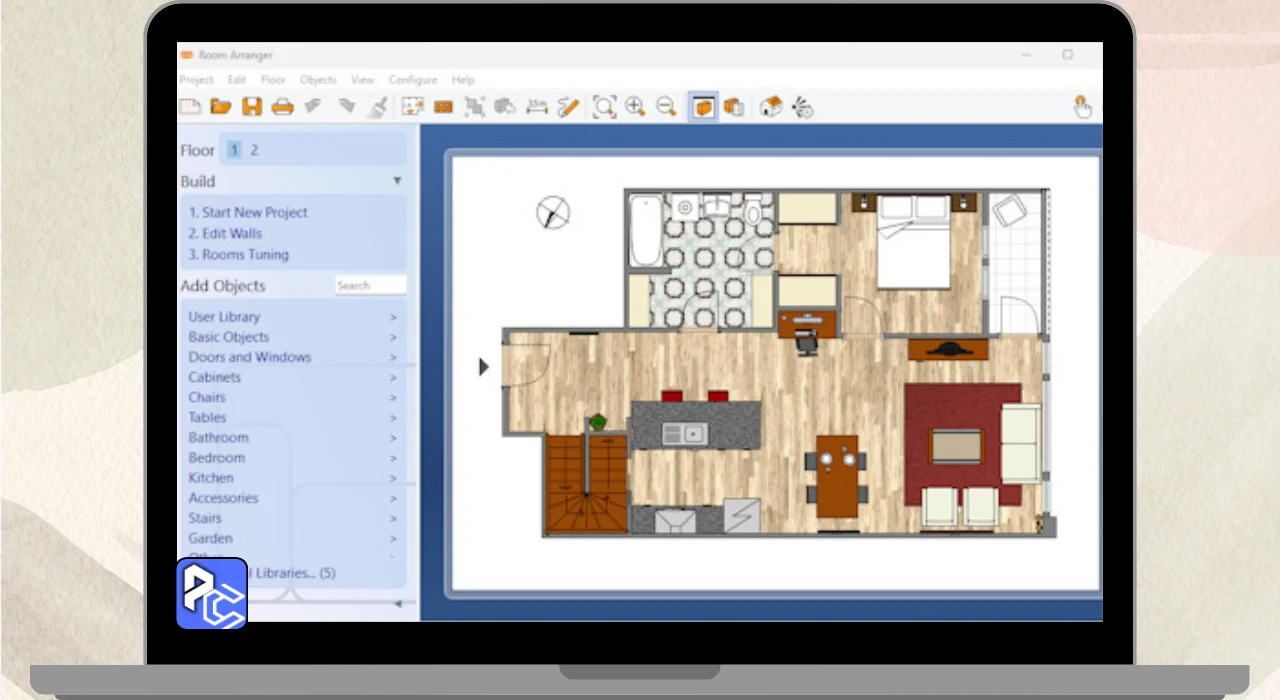This screenshot has width=1280, height=700.
Task: Click the Print icon in toolbar
Action: [x=283, y=106]
